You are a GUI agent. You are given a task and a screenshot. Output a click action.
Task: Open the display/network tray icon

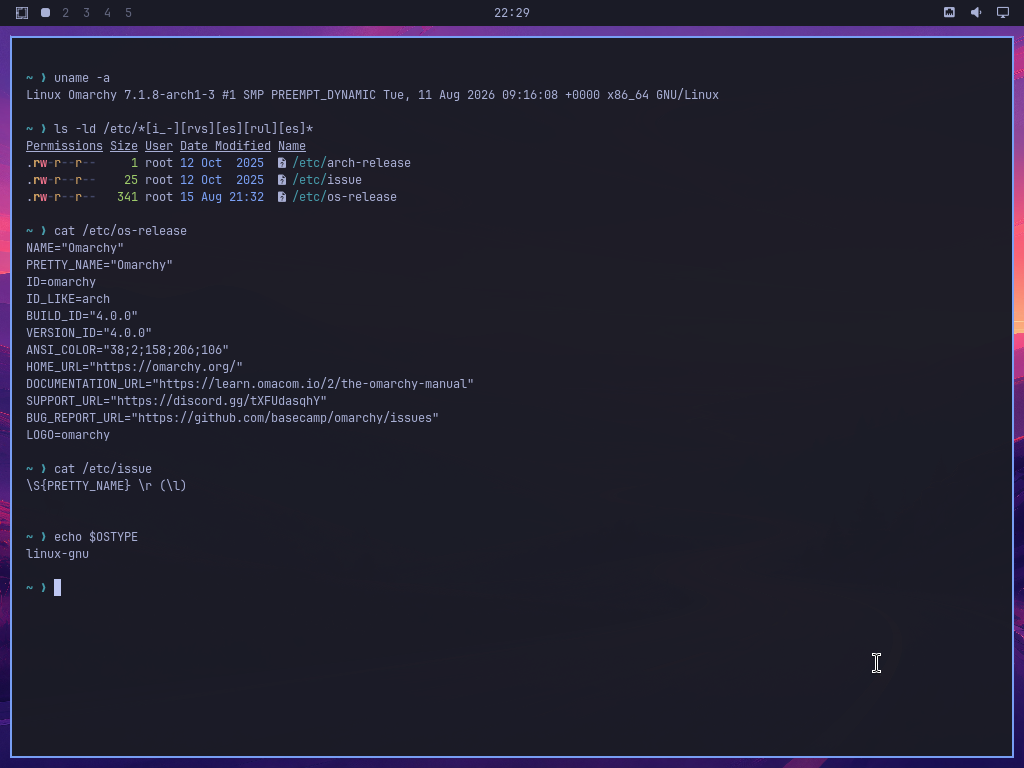(1002, 12)
